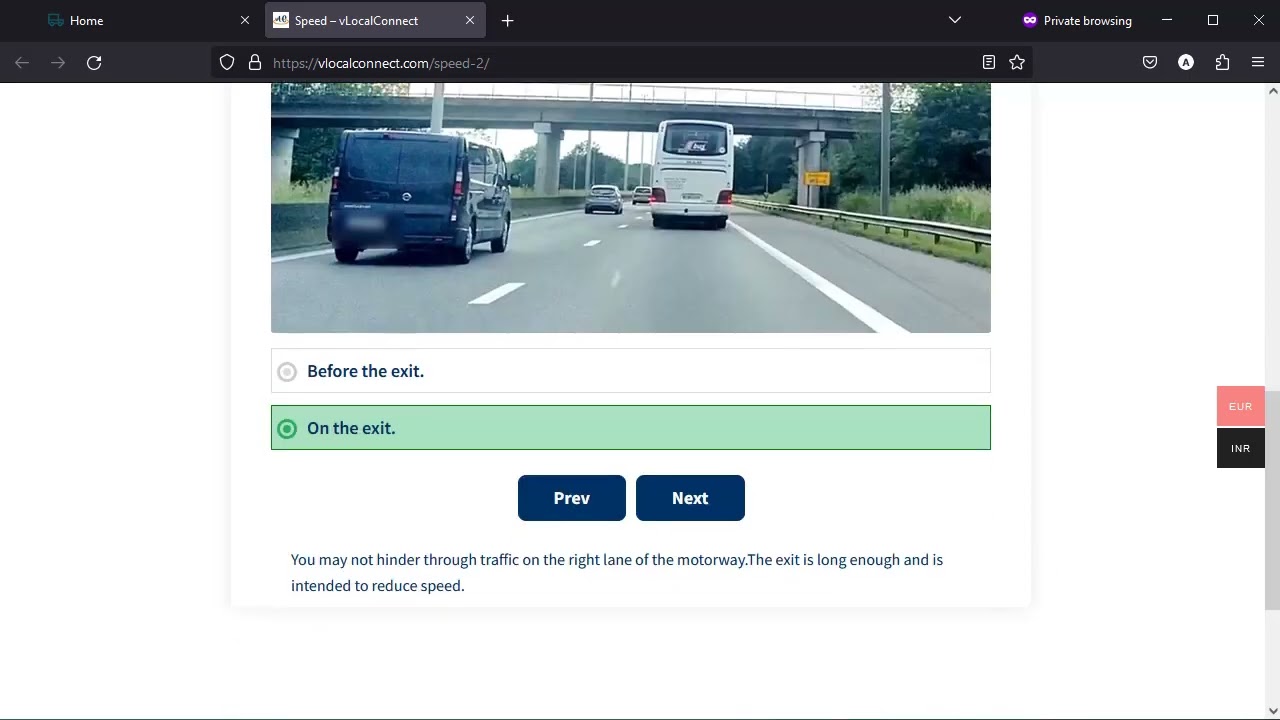This screenshot has width=1280, height=720.
Task: Go back to previous page in browser
Action: click(x=22, y=63)
